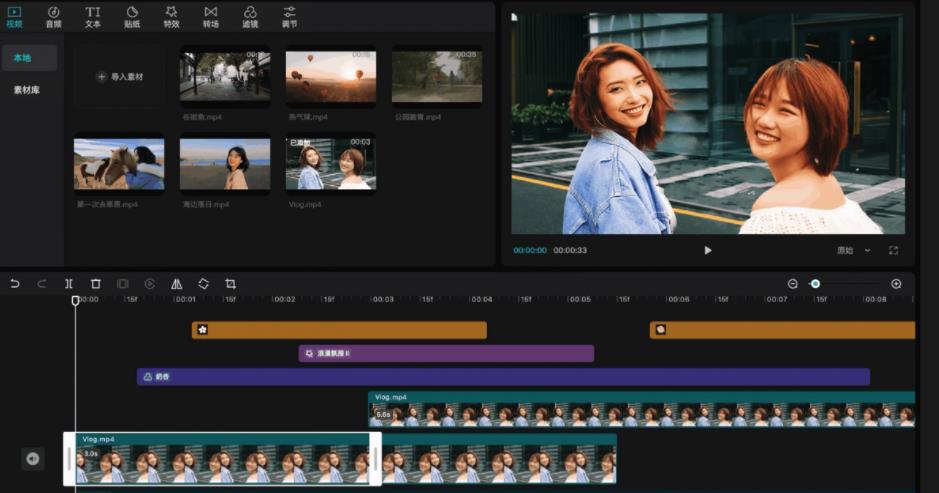Click the timeline zoom slider handle
Image resolution: width=939 pixels, height=493 pixels.
coord(815,284)
